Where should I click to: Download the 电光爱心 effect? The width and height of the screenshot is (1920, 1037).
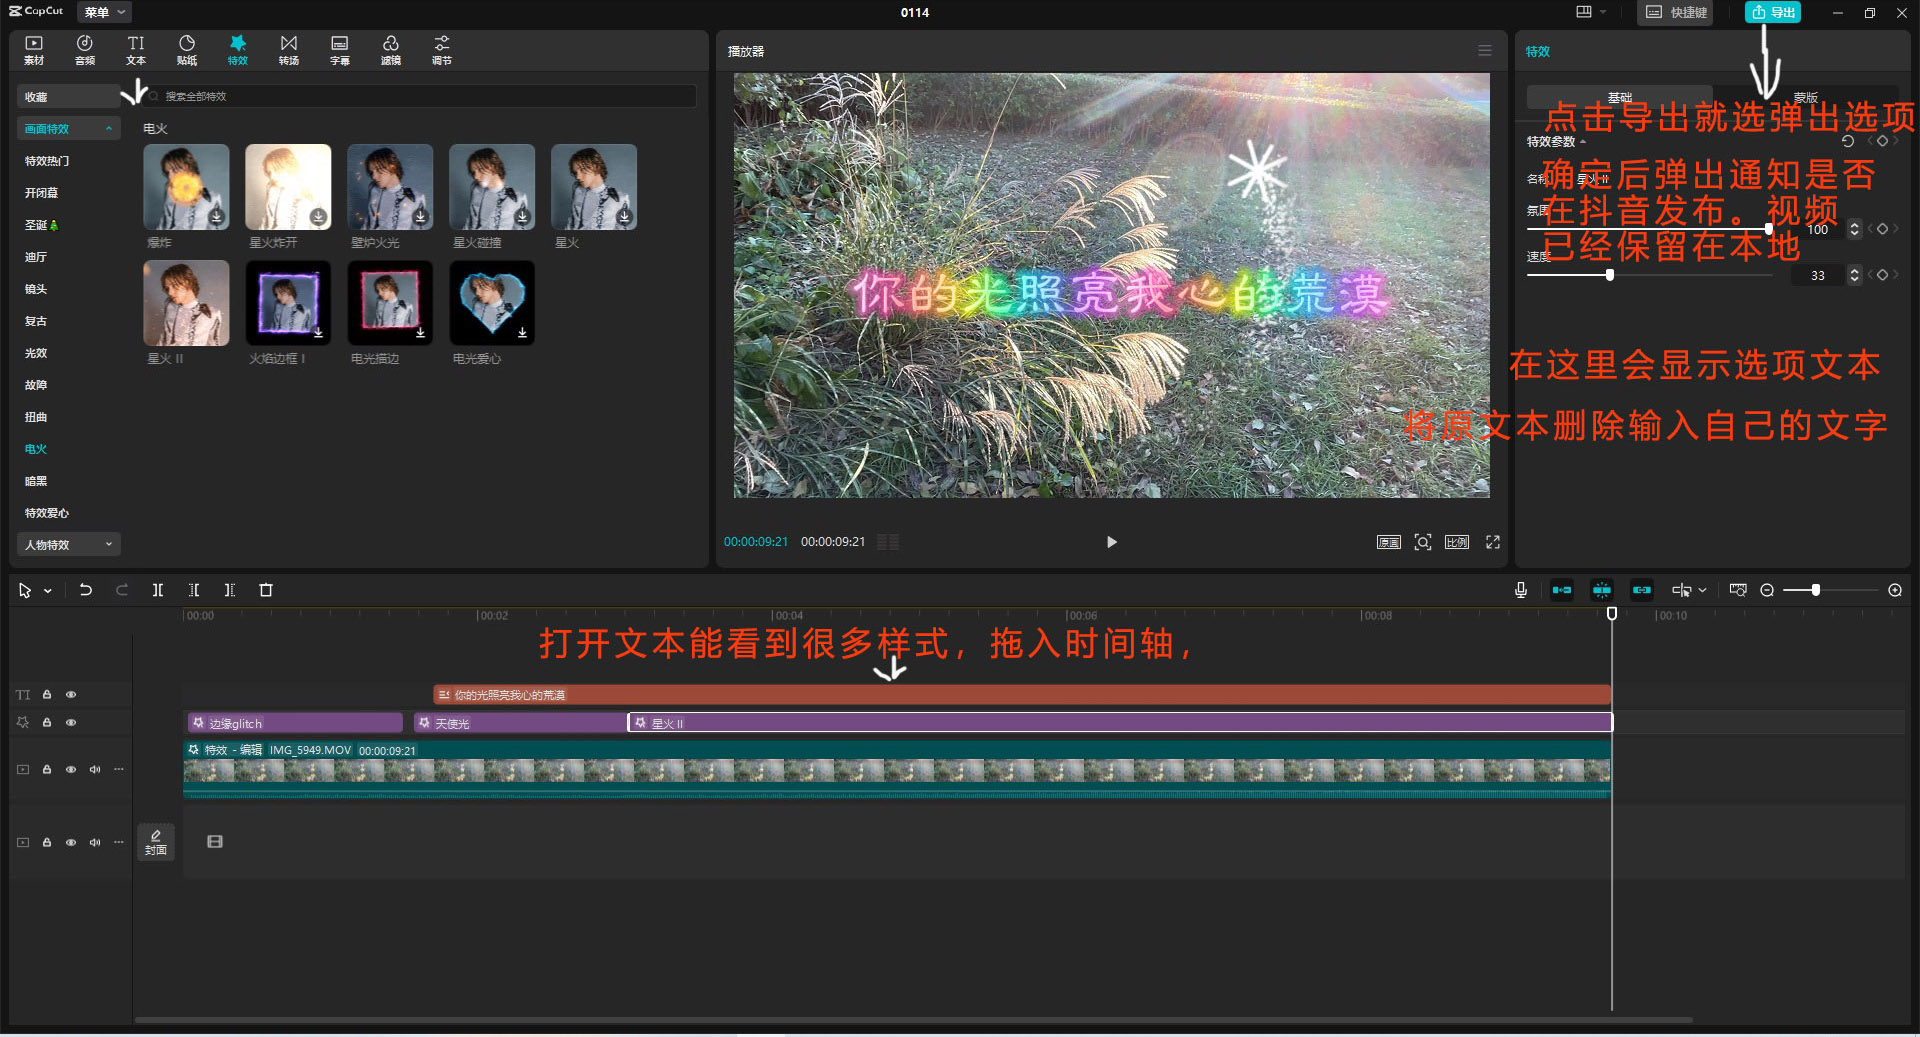pyautogui.click(x=522, y=332)
